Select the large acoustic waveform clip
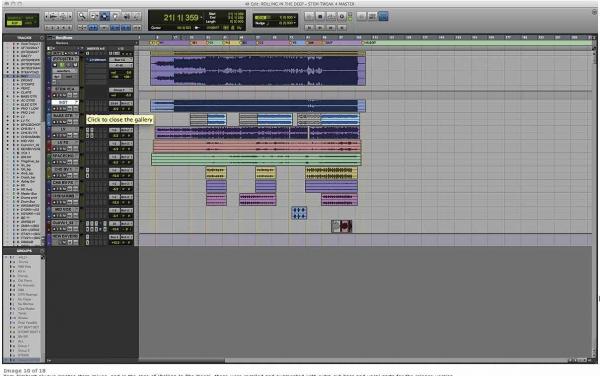The image size is (600, 376). 258,70
